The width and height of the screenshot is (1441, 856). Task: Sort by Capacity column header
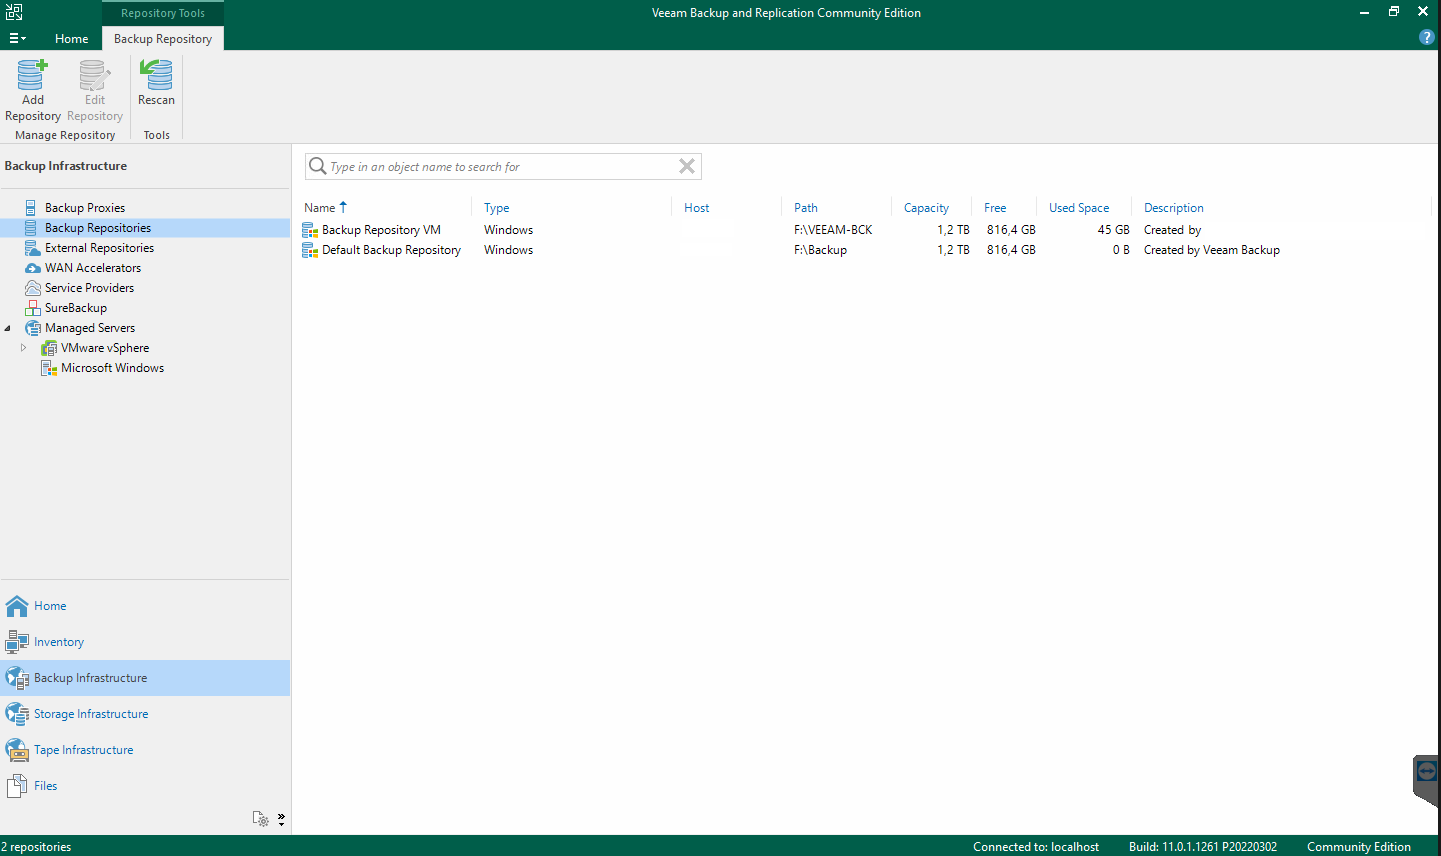tap(926, 208)
